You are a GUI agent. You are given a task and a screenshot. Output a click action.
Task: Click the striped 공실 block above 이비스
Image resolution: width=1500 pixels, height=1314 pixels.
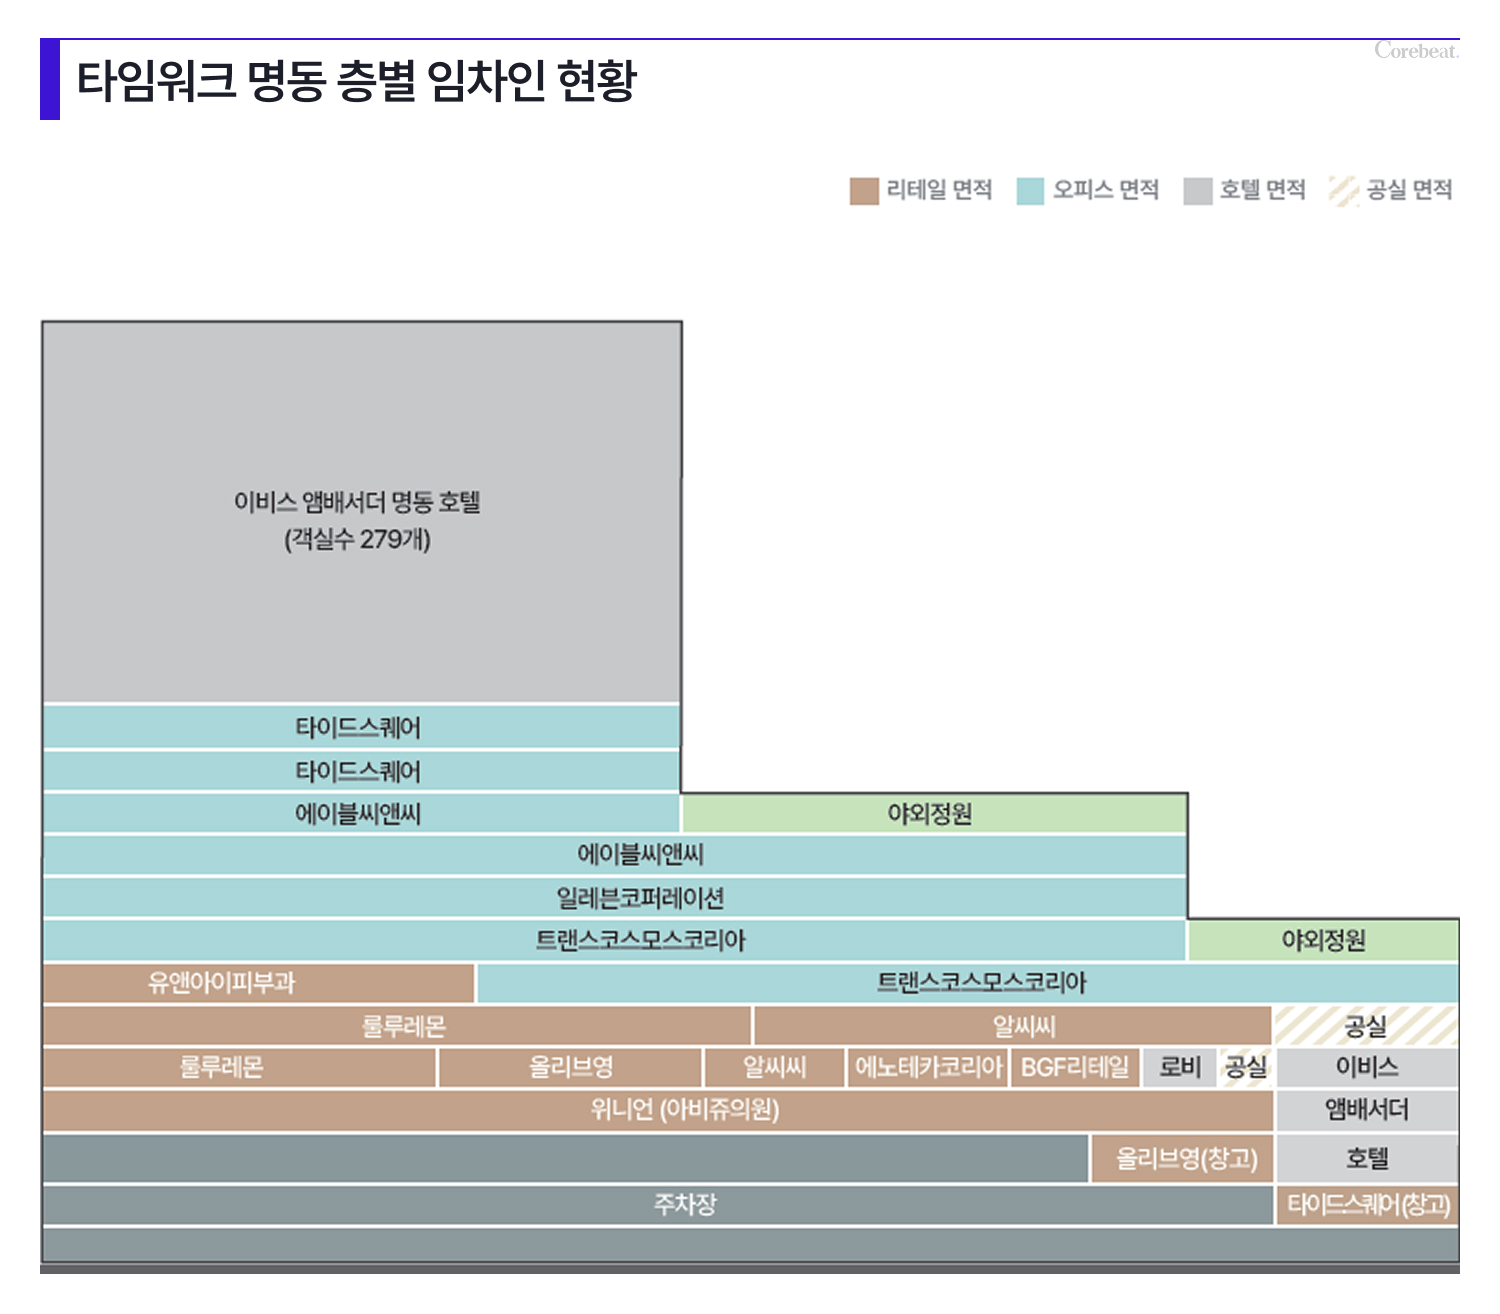pos(1367,1026)
